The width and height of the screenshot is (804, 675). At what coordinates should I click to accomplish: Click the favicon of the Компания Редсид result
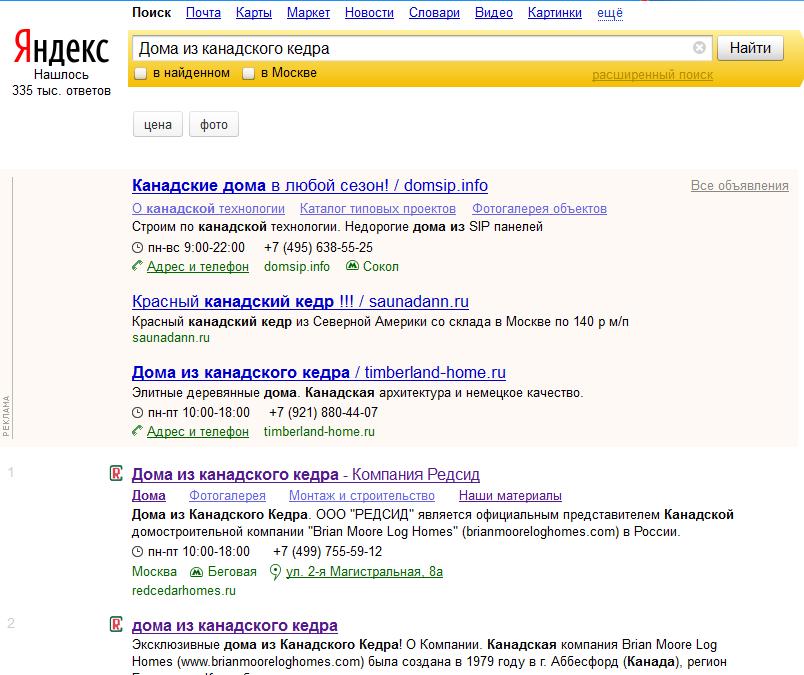[116, 473]
